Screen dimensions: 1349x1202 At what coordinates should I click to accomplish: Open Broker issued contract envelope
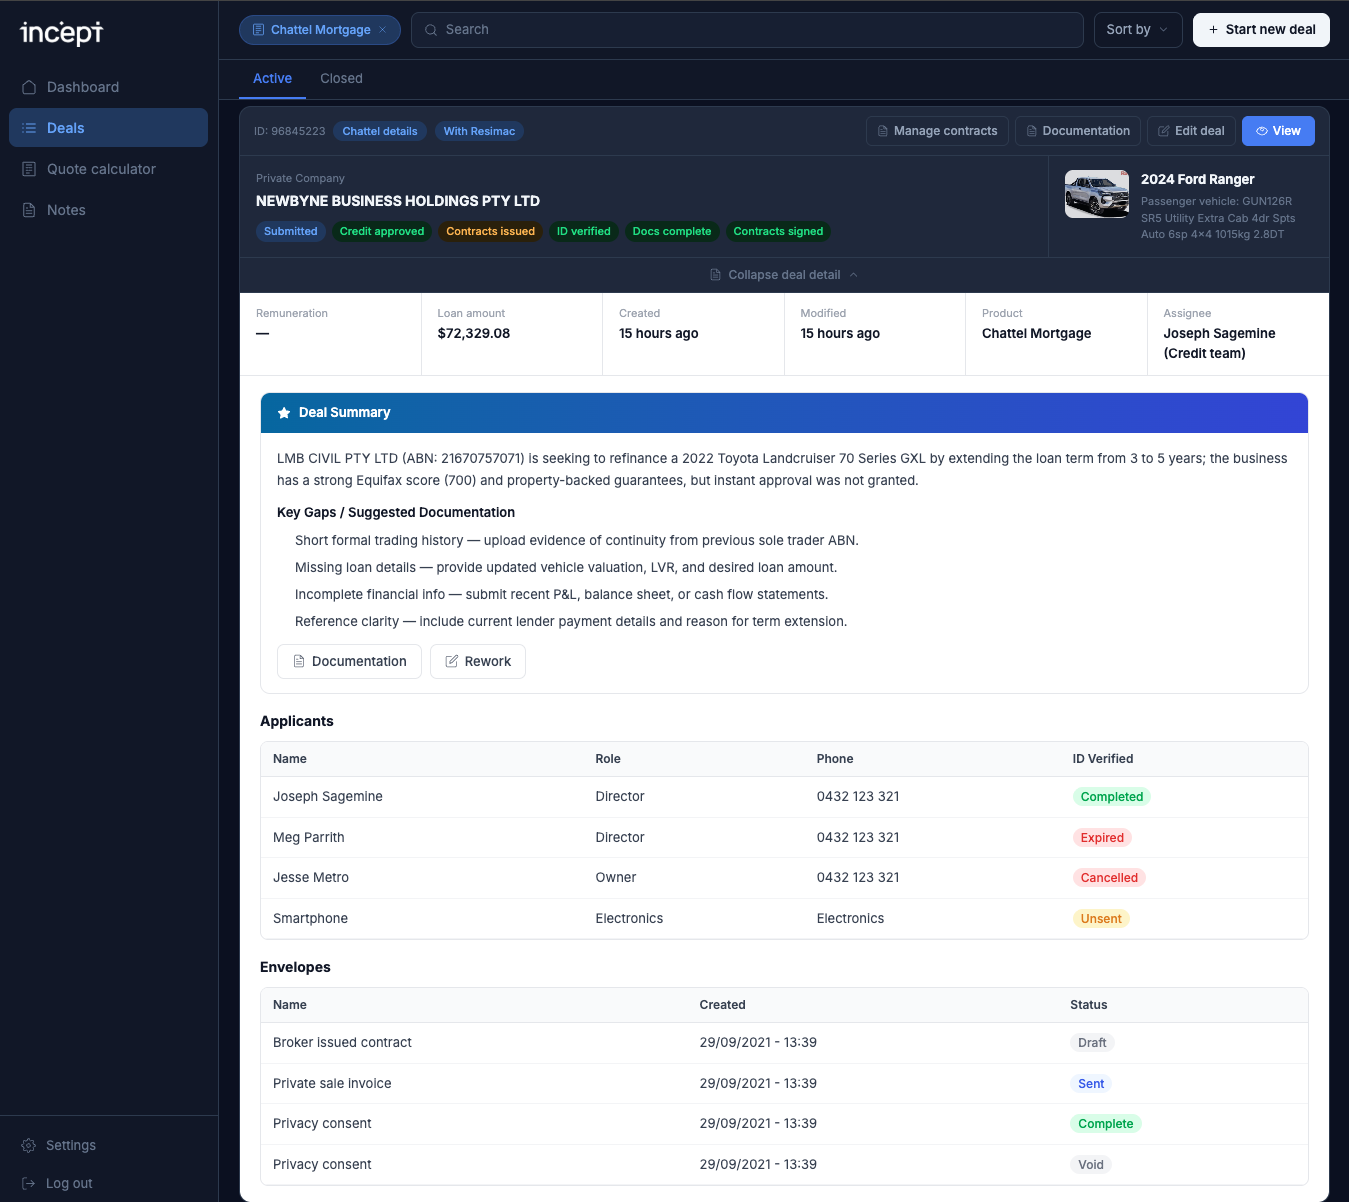coord(784,1043)
